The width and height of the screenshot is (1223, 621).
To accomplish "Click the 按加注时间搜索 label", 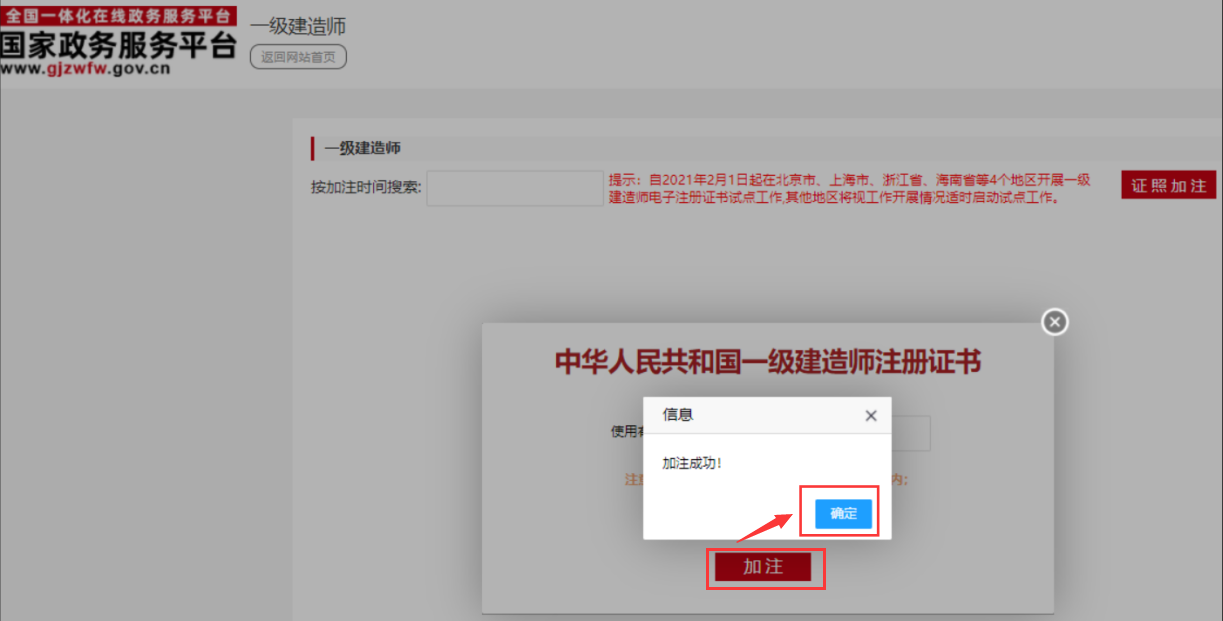I will click(366, 187).
